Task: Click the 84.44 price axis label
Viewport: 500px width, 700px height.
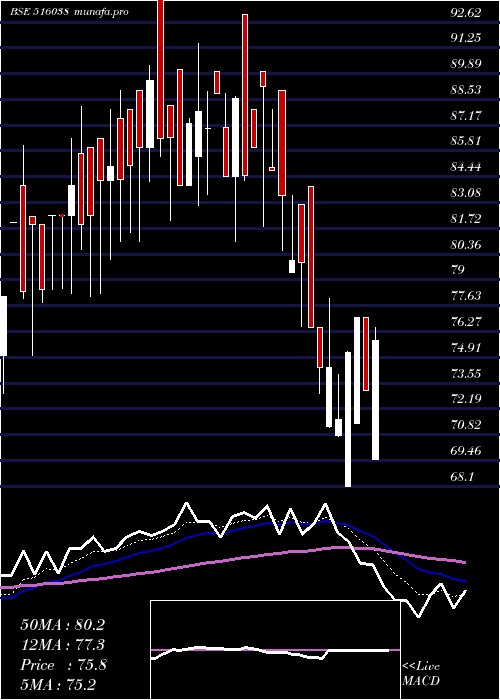Action: 466,167
